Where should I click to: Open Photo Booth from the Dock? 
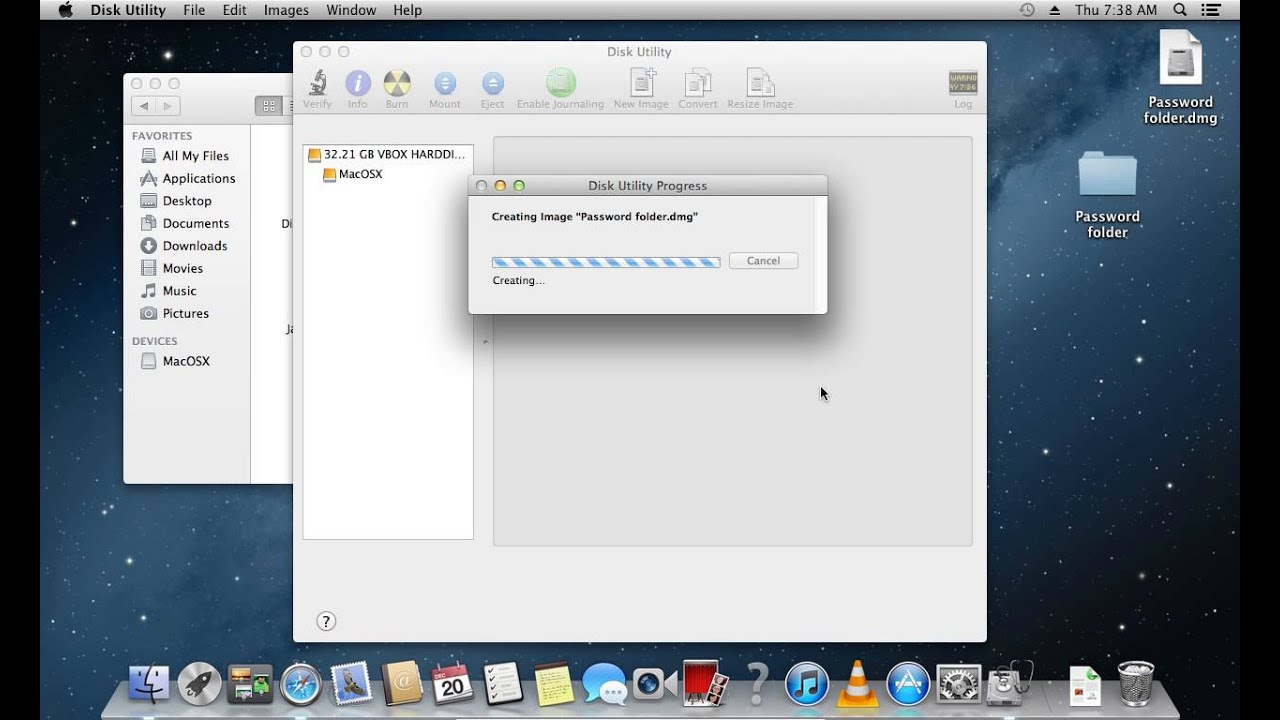(705, 685)
